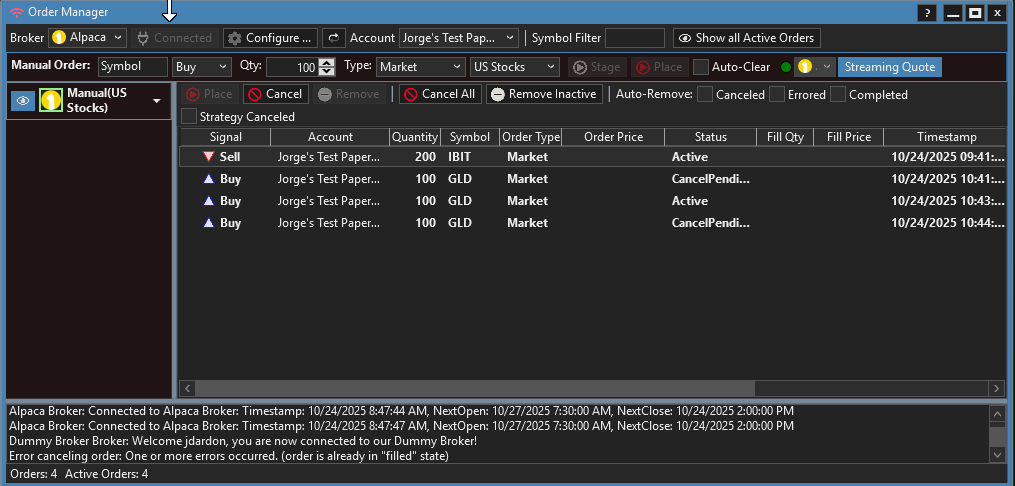Click the red Sell arrow on IBIT row
This screenshot has height=486, width=1015.
[208, 157]
